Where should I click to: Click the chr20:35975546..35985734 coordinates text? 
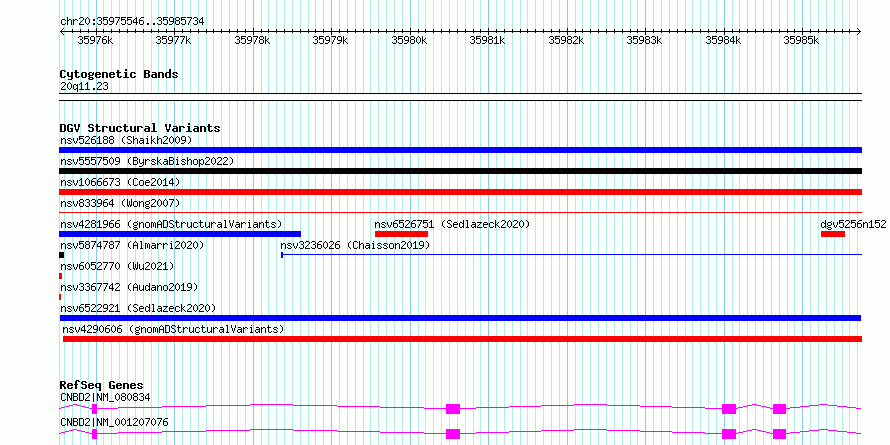132,22
